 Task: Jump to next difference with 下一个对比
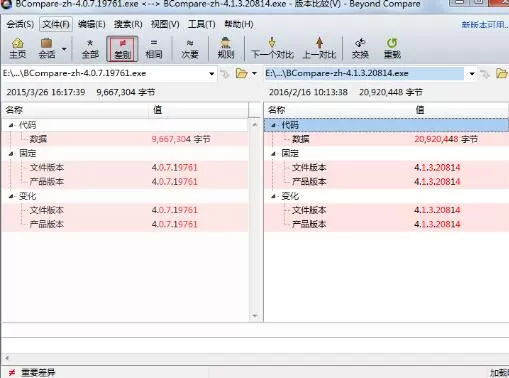tap(272, 49)
